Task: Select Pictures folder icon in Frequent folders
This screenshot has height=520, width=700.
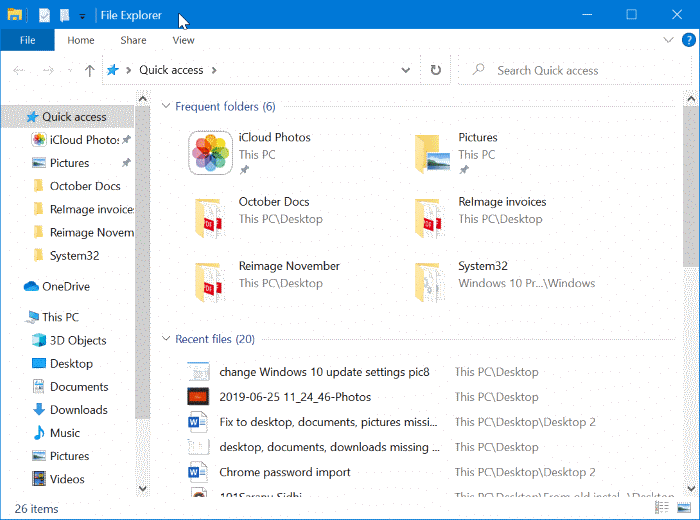Action: [x=432, y=153]
